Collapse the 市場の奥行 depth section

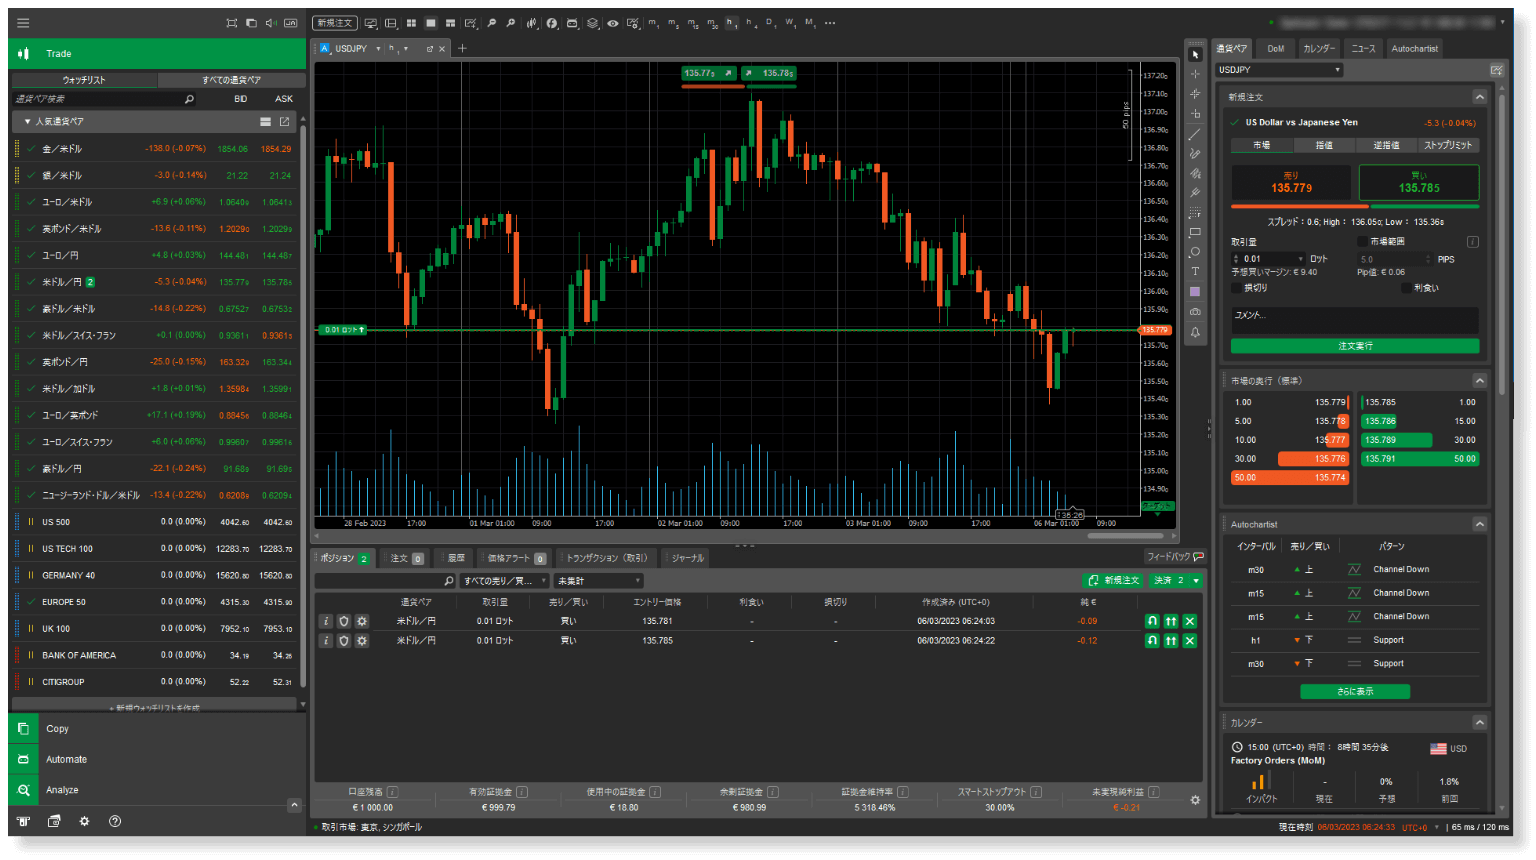click(1479, 381)
